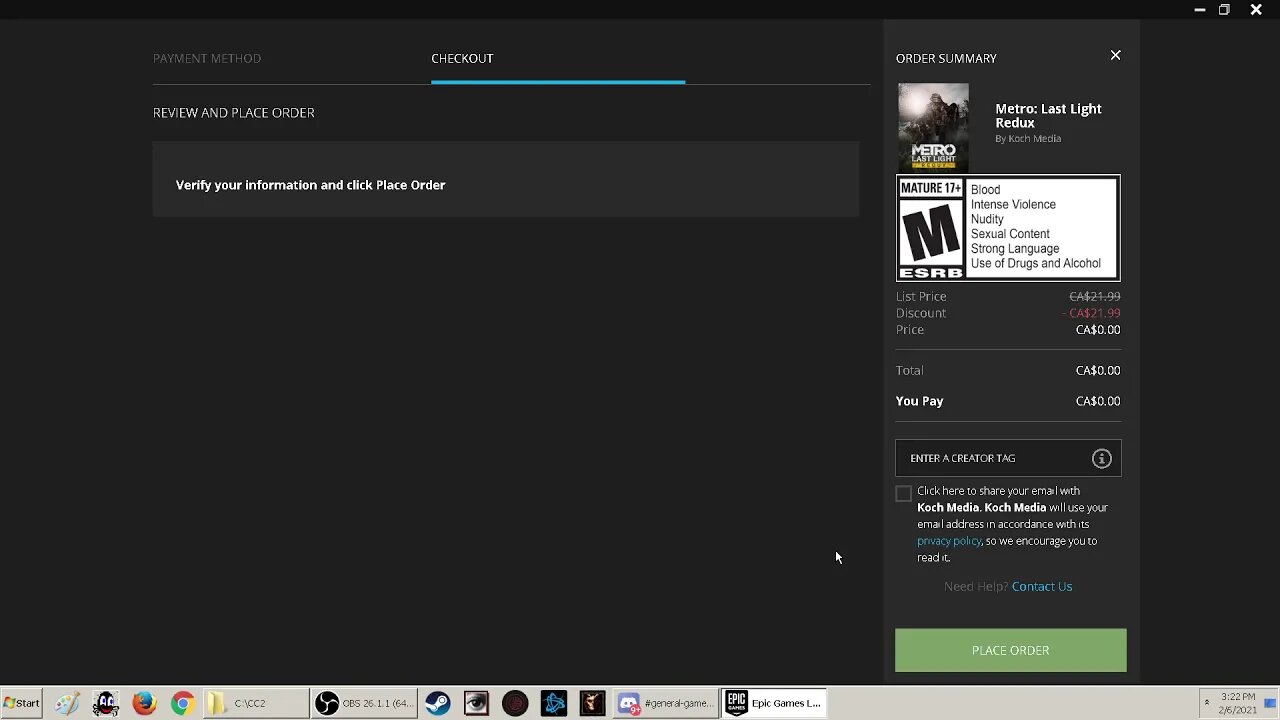Switch to the Discord #general-game window

point(665,703)
